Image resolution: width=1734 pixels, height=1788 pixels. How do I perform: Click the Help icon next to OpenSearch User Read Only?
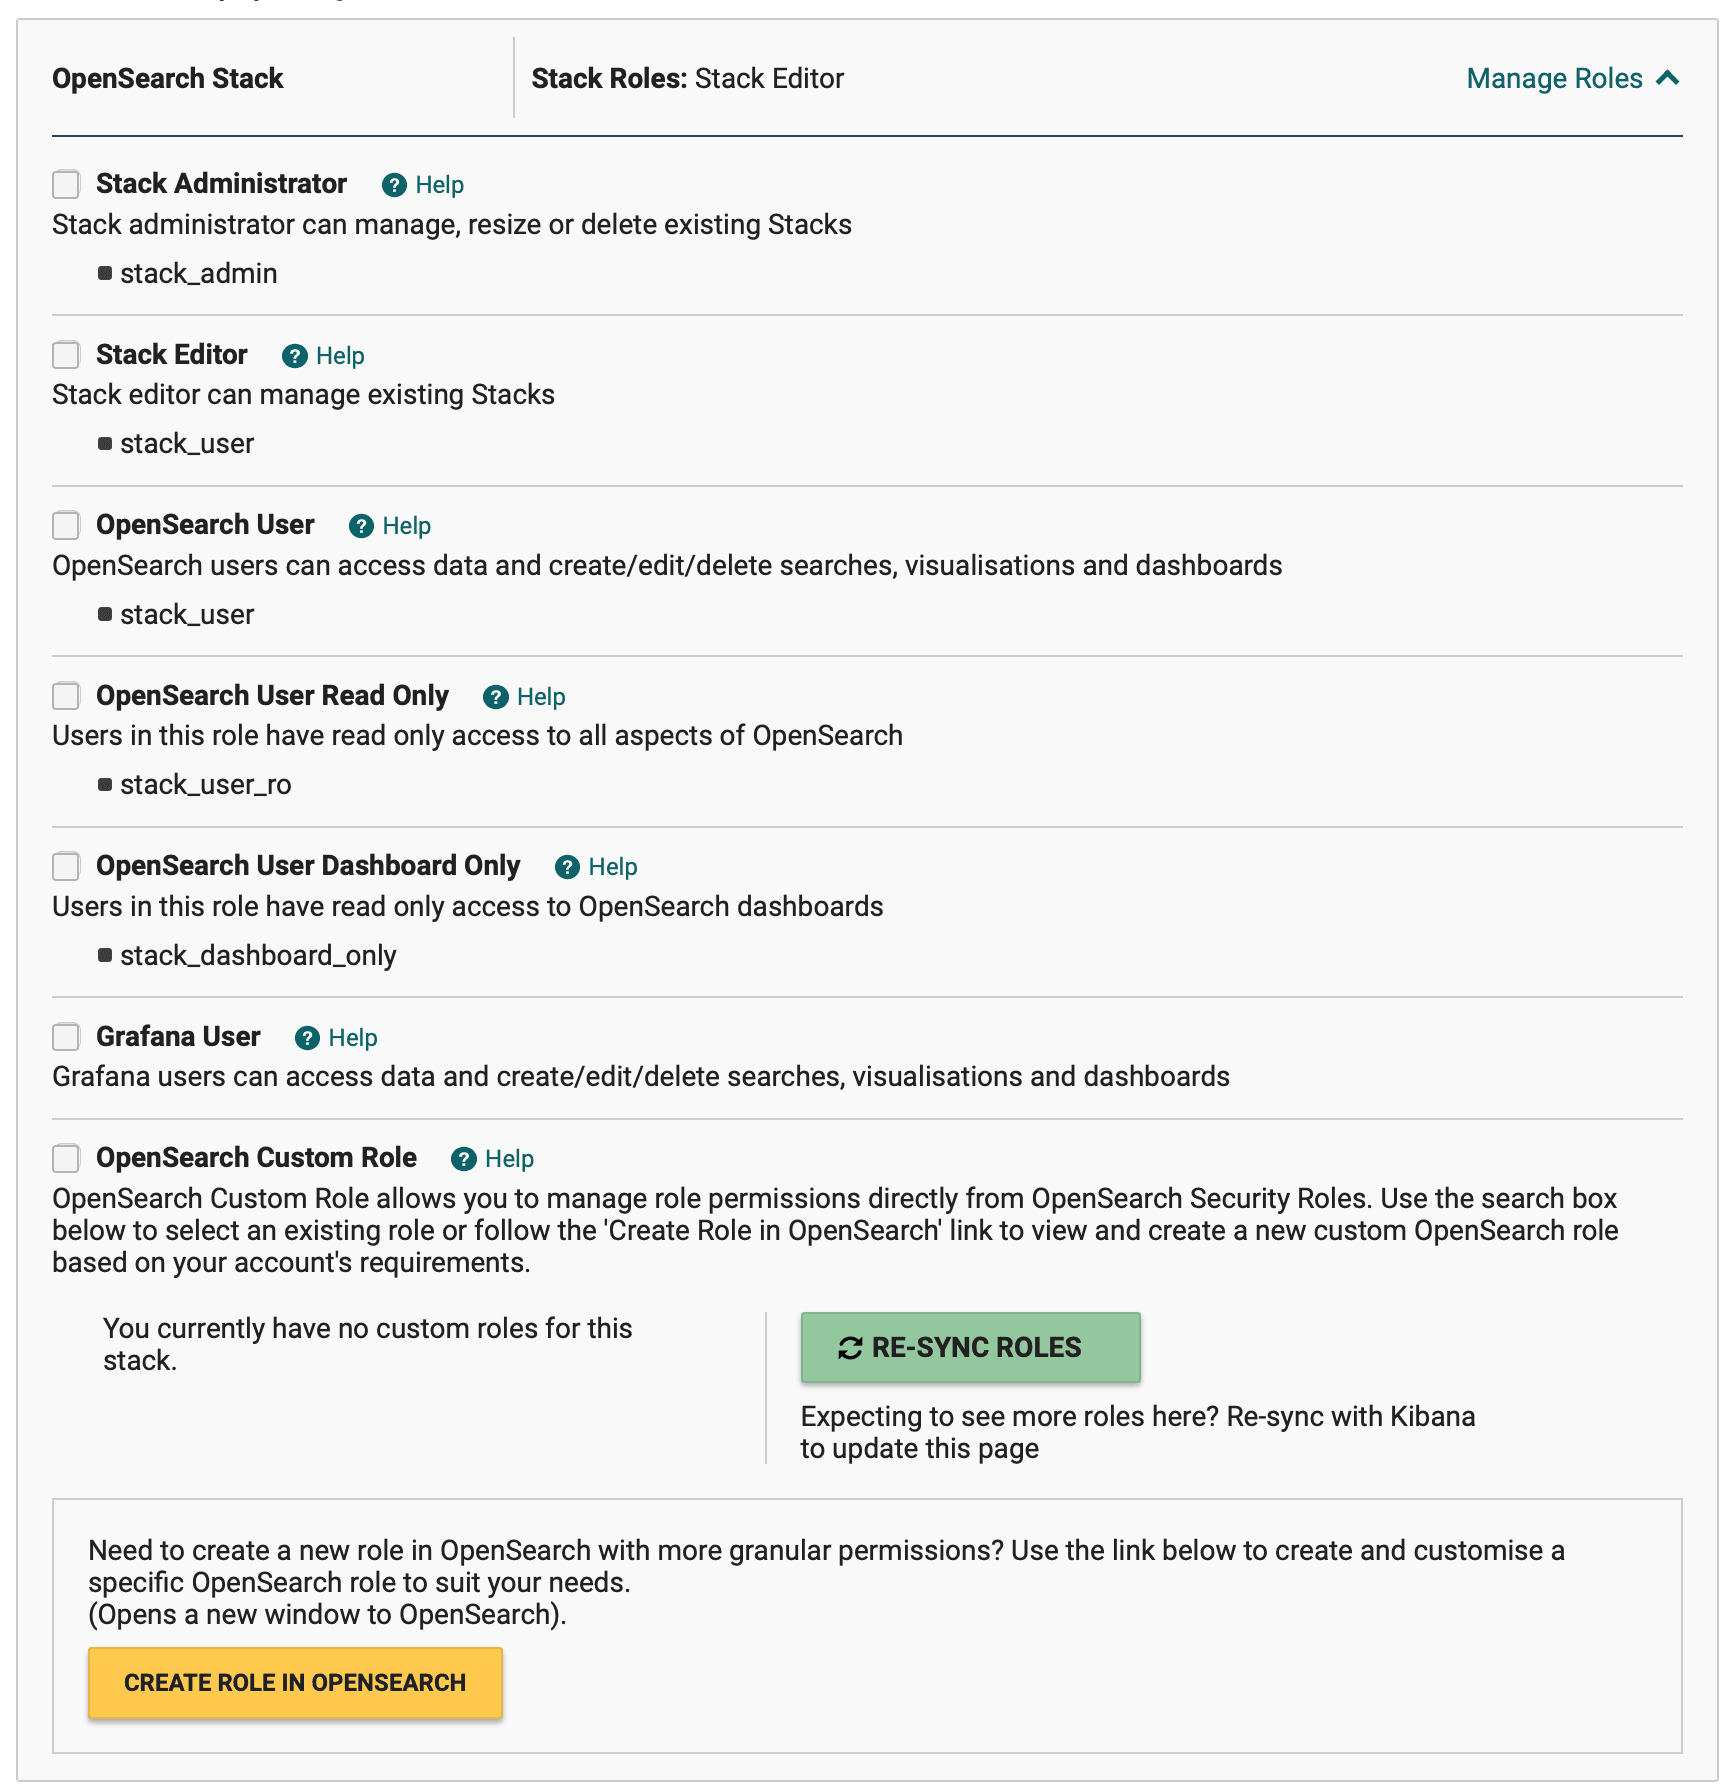pyautogui.click(x=496, y=697)
